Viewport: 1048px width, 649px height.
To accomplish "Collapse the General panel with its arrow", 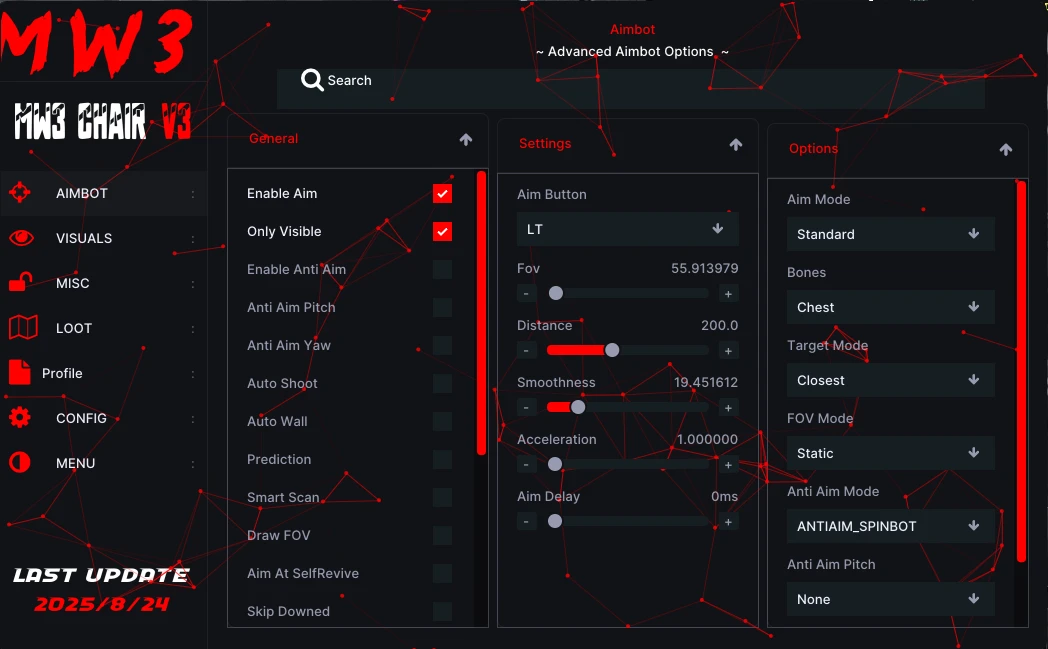I will (x=466, y=139).
